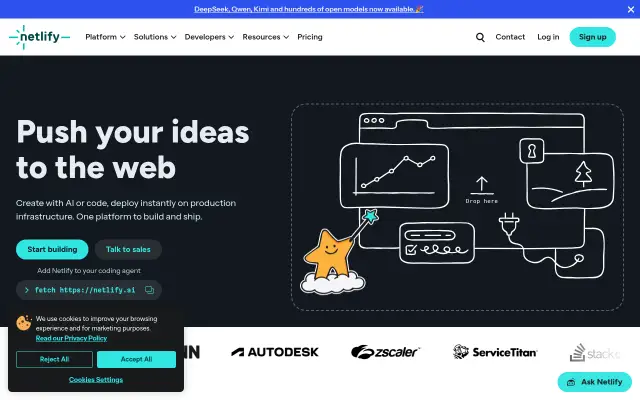640x400 pixels.
Task: Click the keyhole lock illustration icon
Action: [x=531, y=151]
